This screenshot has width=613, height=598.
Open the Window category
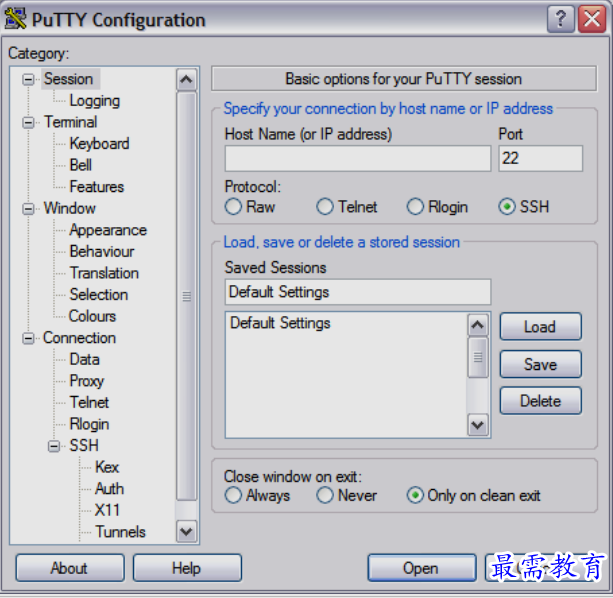[x=70, y=208]
